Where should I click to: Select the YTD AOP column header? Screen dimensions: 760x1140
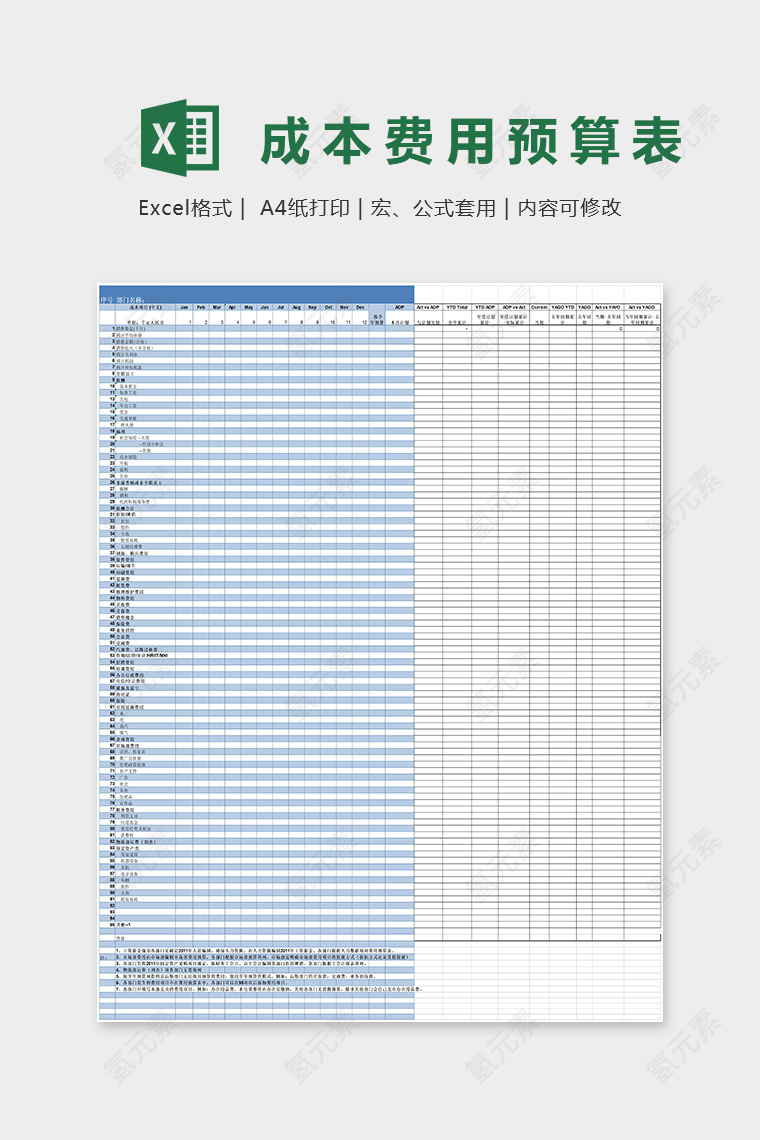(485, 308)
